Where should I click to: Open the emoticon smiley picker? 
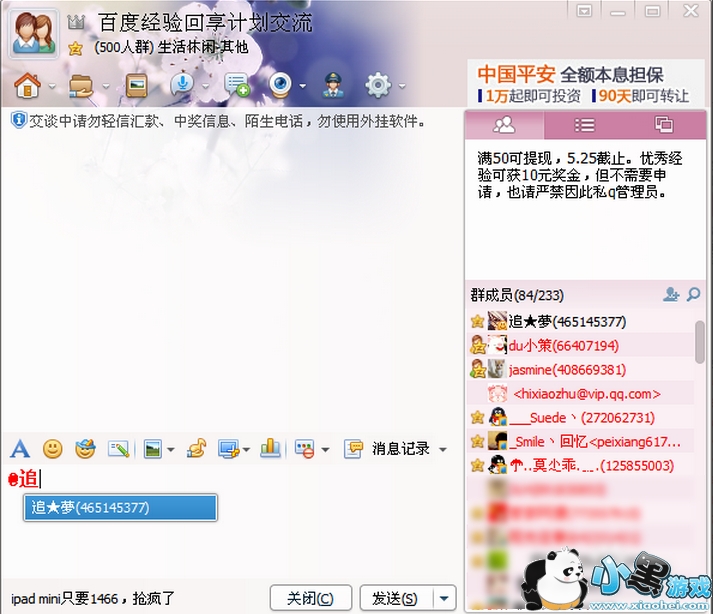pos(53,449)
